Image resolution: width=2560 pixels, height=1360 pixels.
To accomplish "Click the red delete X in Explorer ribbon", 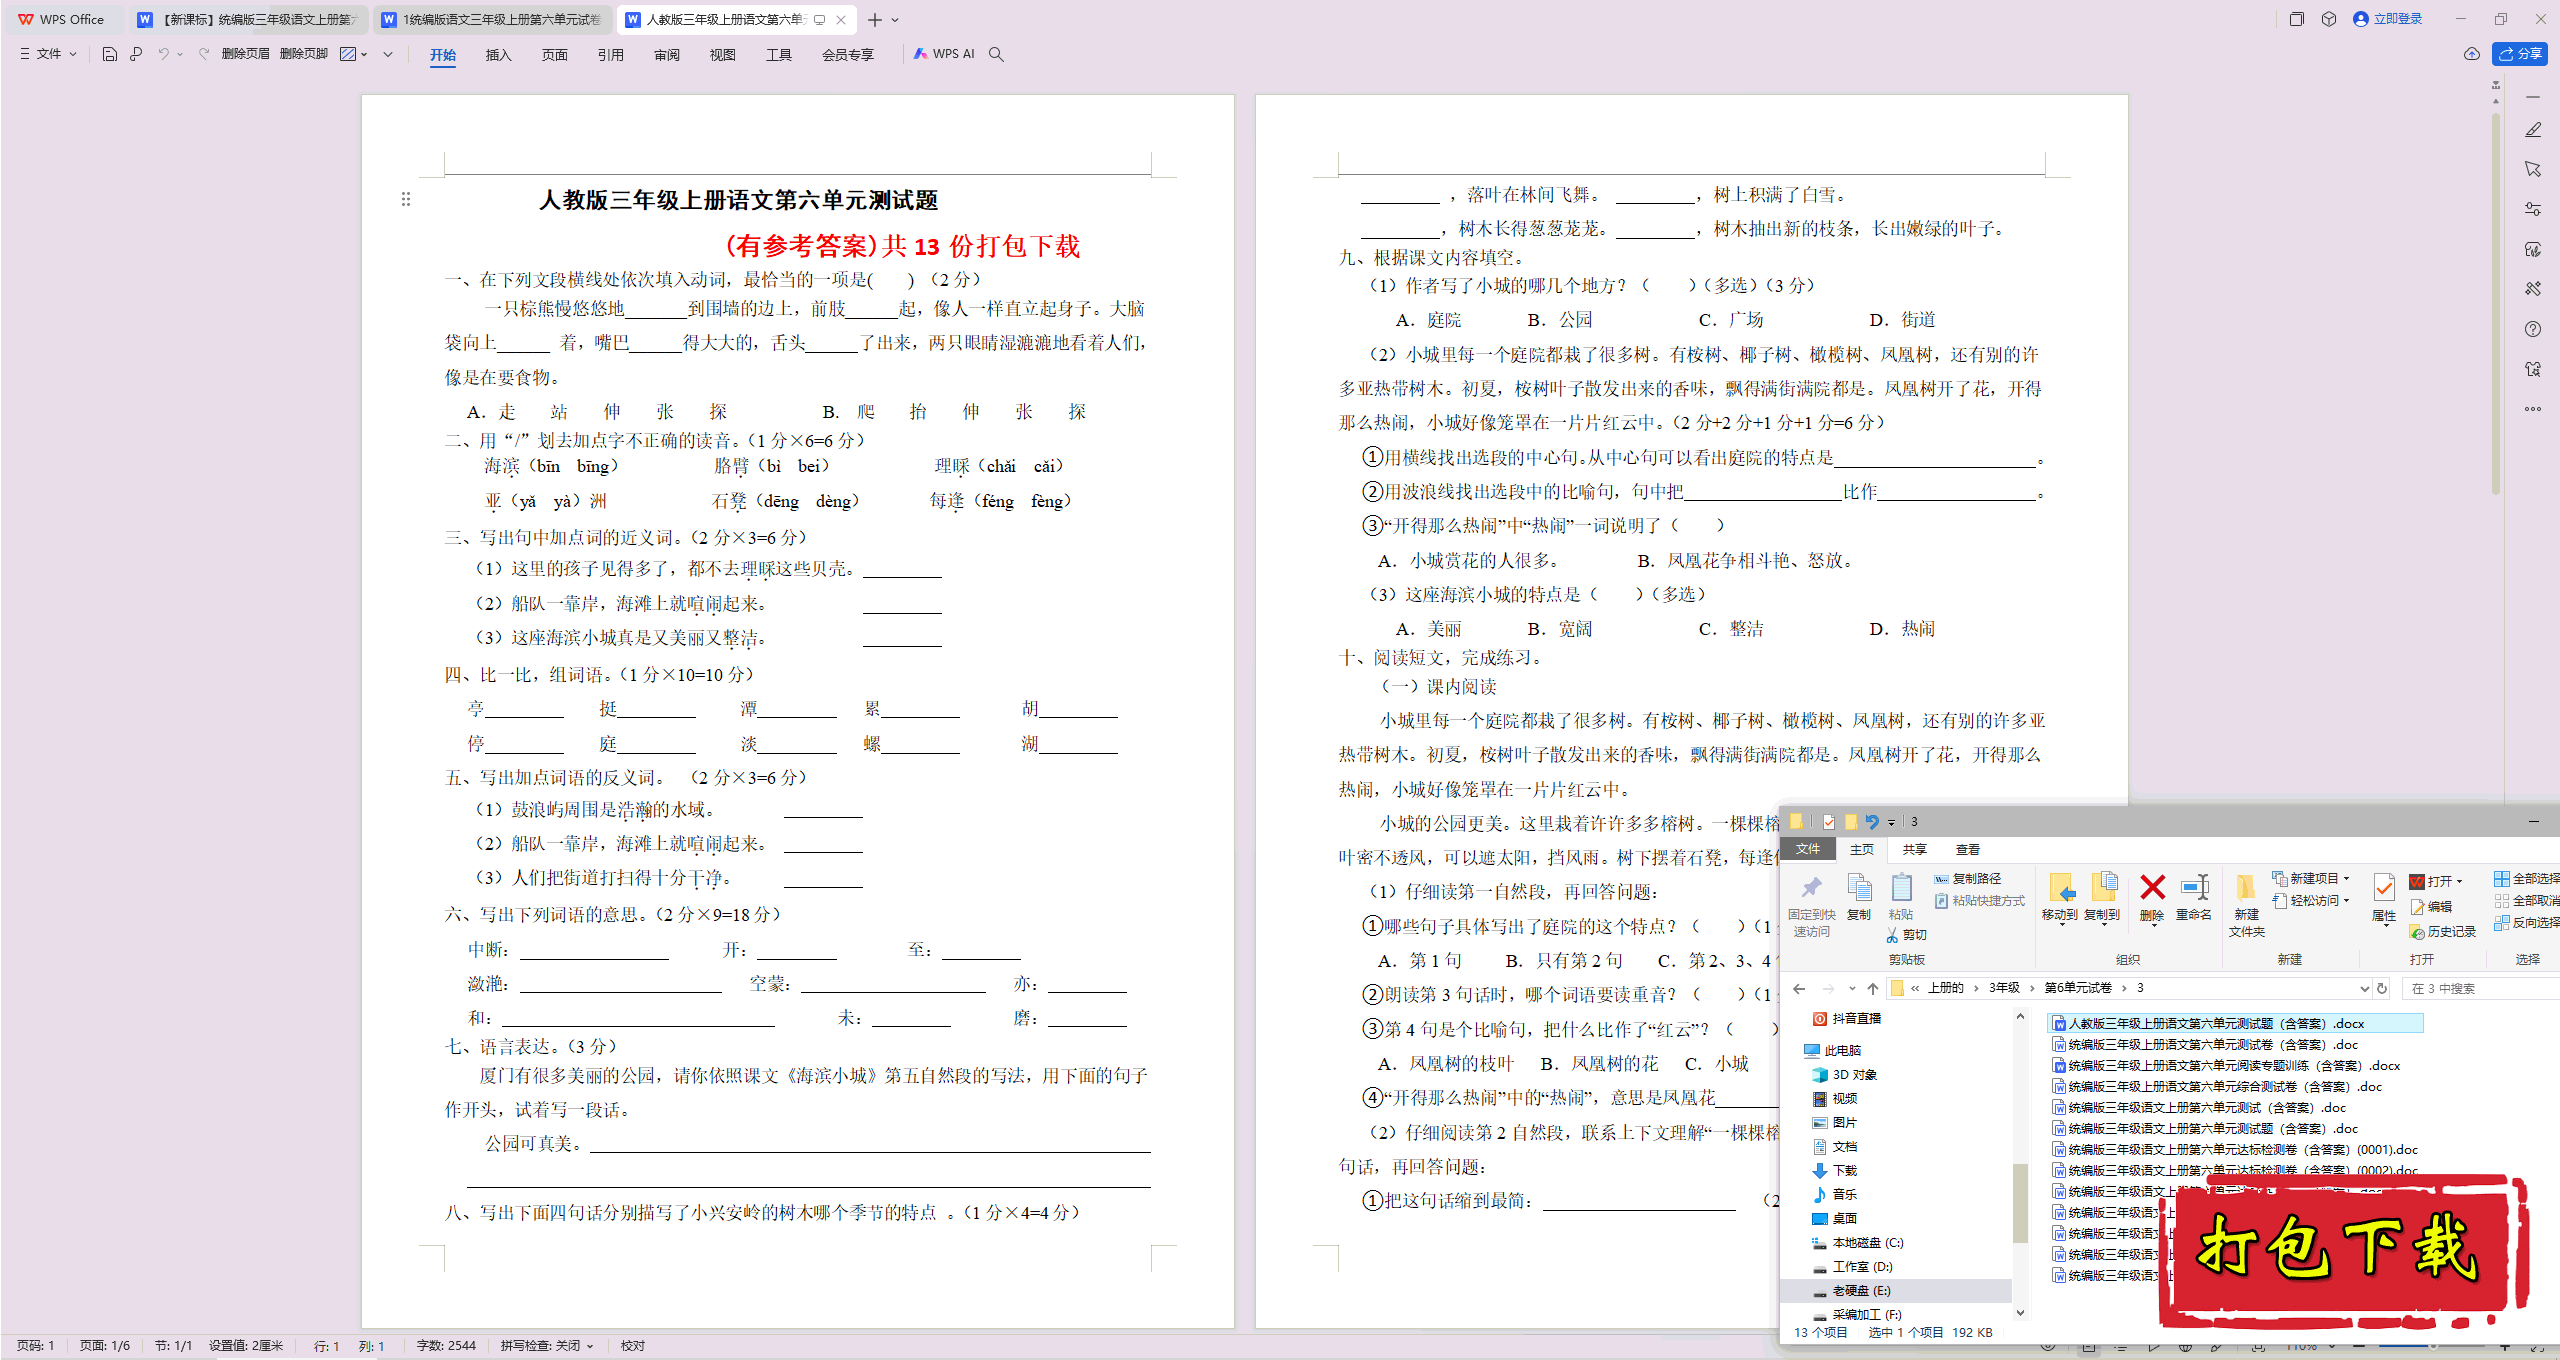I will pyautogui.click(x=2152, y=887).
